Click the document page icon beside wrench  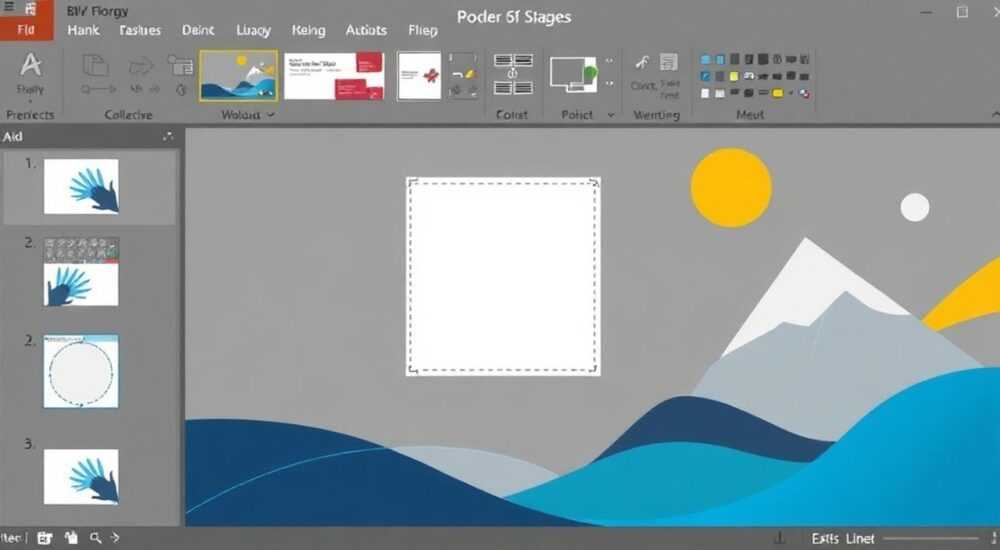tap(668, 62)
